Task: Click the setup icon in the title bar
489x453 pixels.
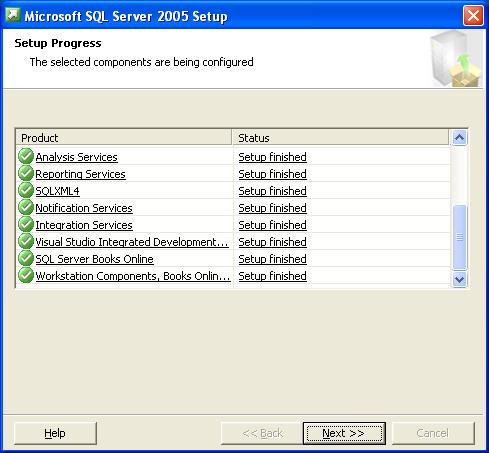Action: (x=13, y=15)
